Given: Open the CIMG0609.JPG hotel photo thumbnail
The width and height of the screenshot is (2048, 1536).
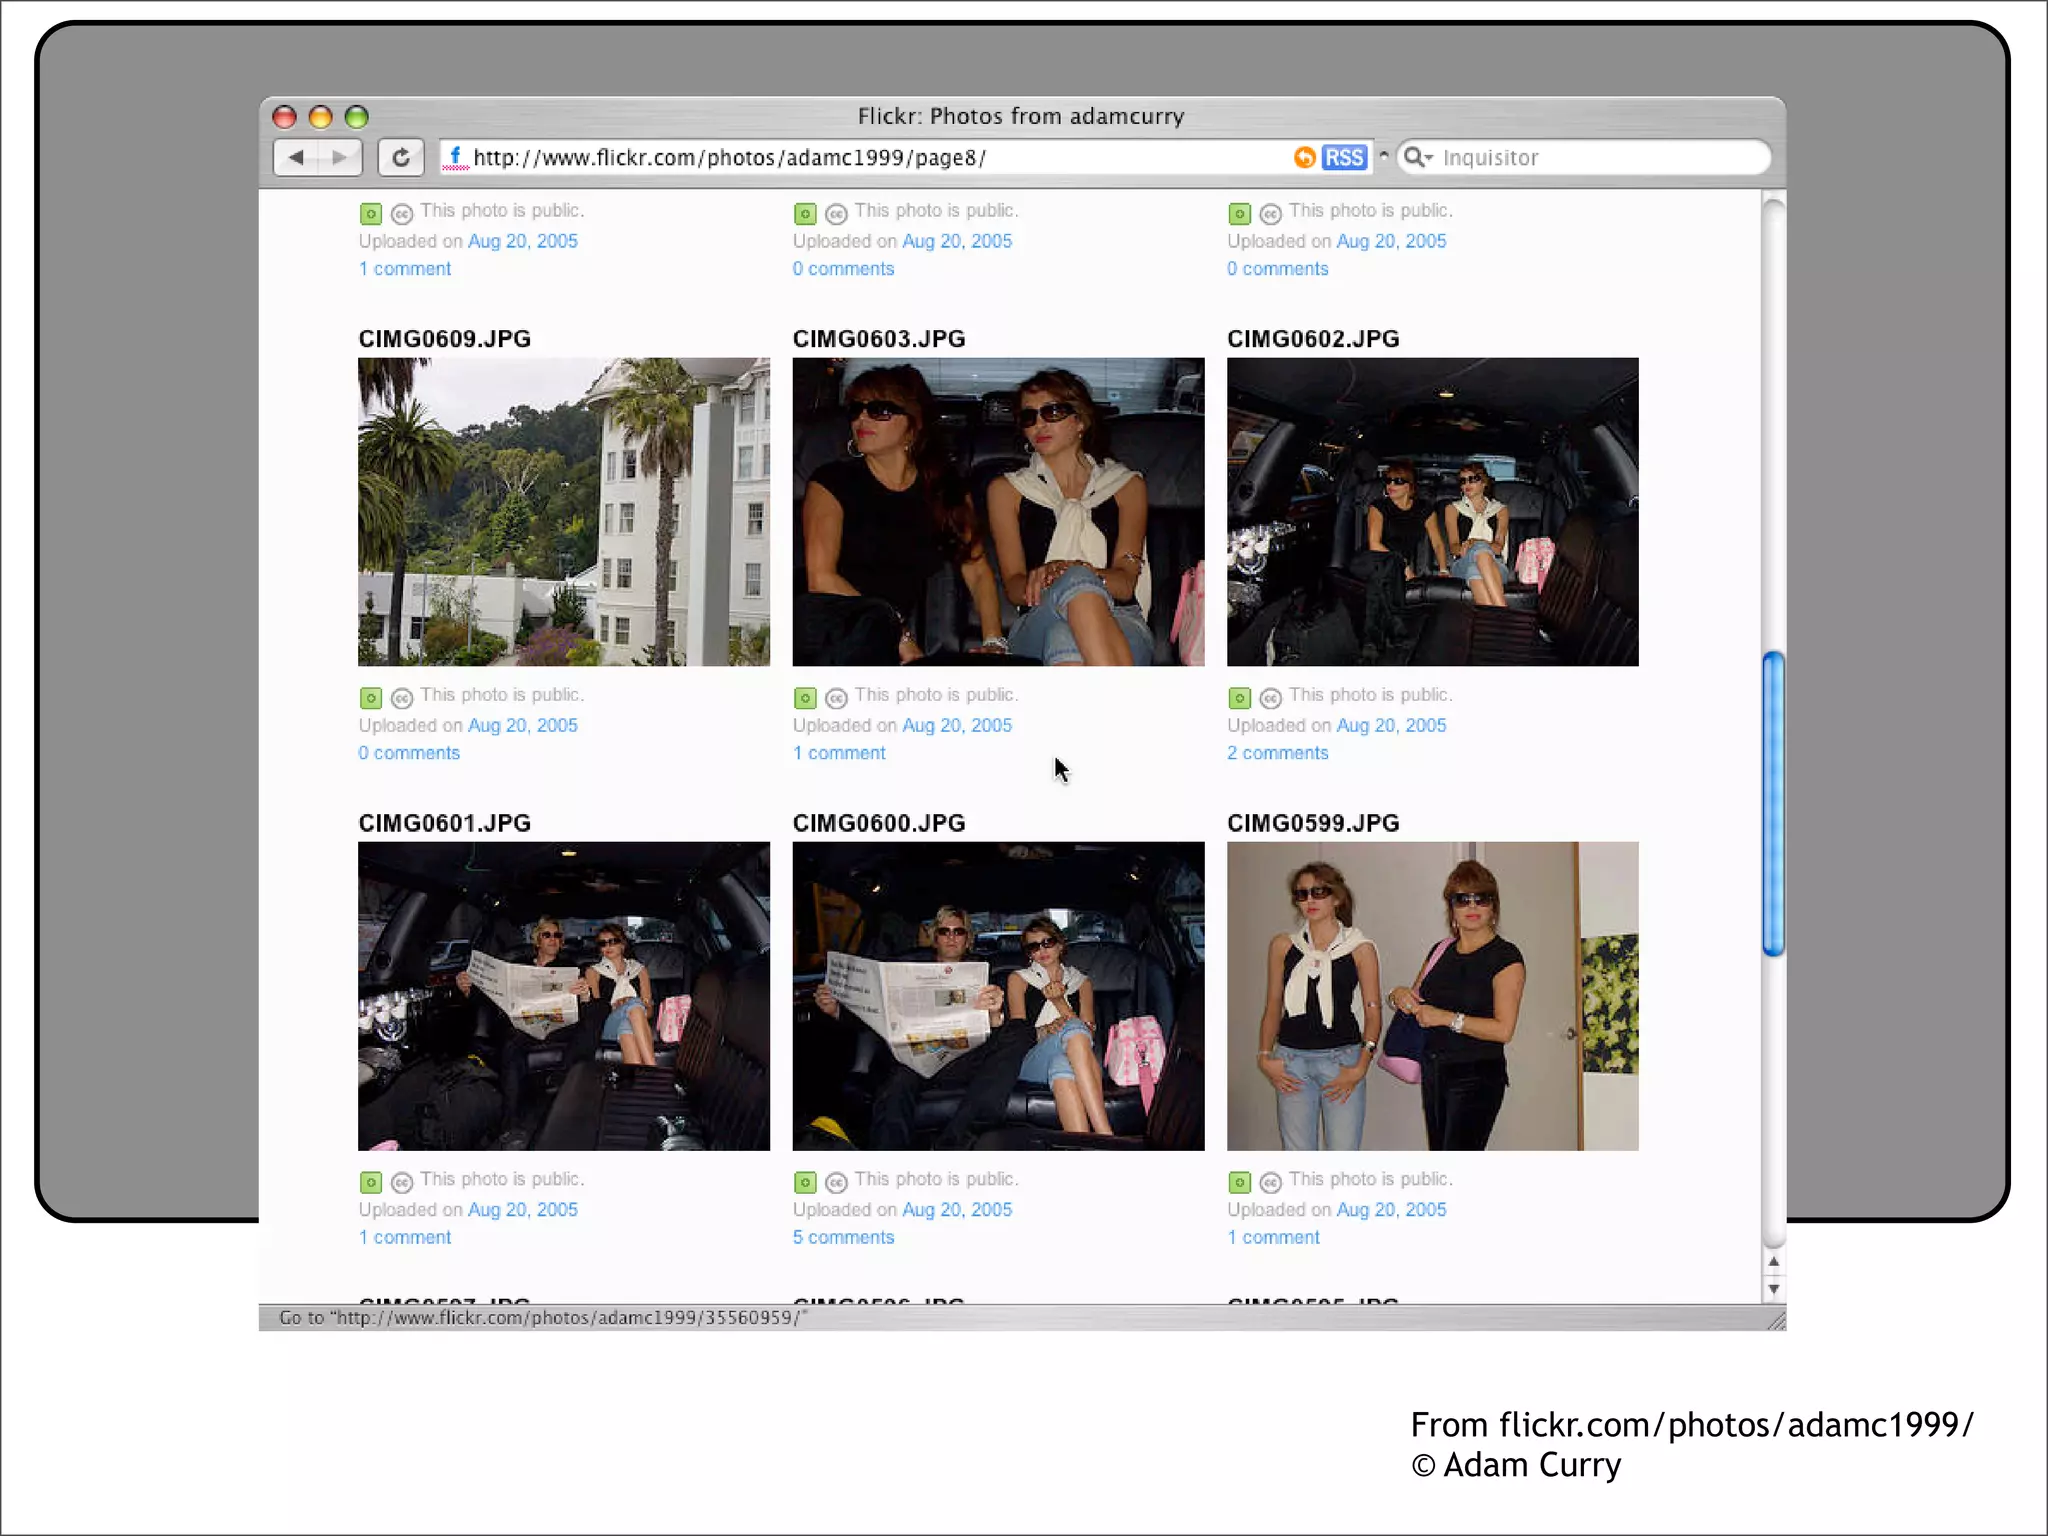Looking at the screenshot, I should click(x=564, y=512).
